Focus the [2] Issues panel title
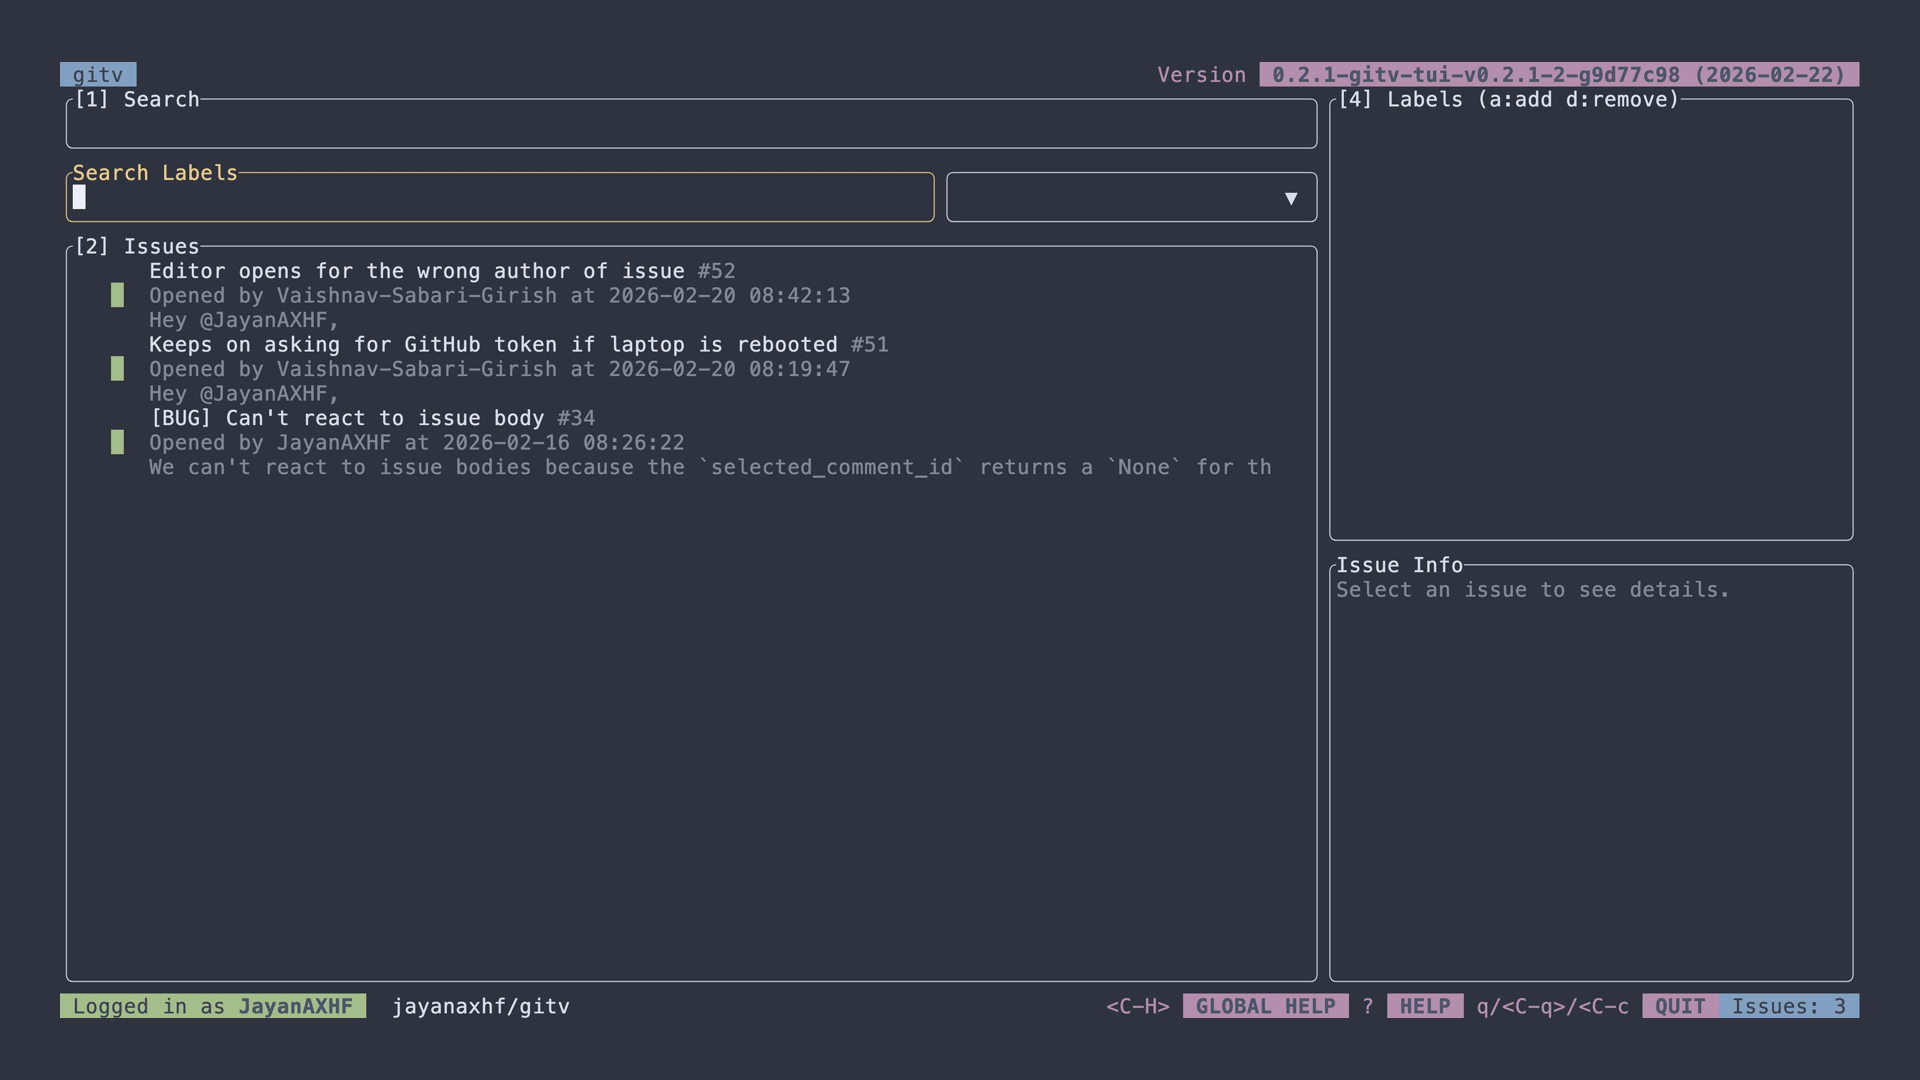 click(137, 246)
